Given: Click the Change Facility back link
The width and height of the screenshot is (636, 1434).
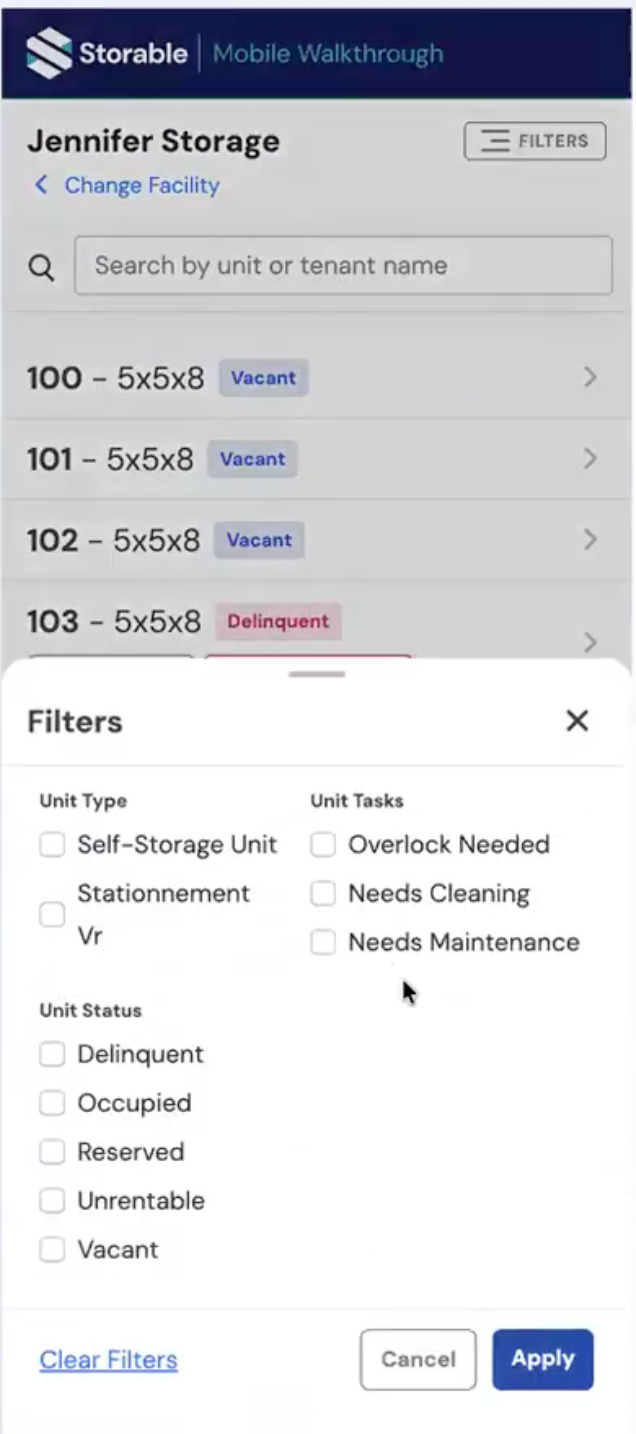Looking at the screenshot, I should [127, 185].
